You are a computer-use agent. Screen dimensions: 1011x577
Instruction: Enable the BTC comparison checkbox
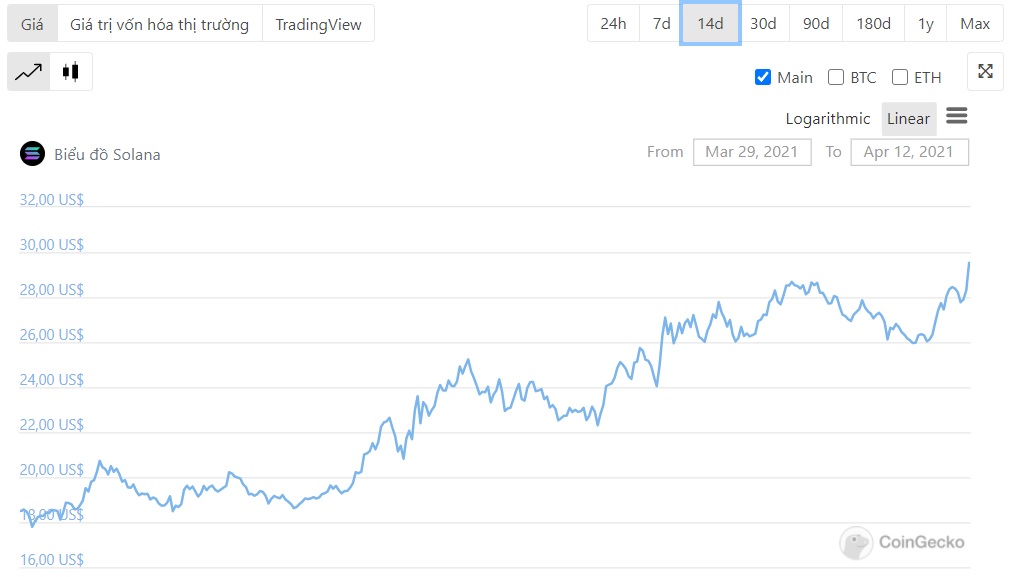(835, 77)
